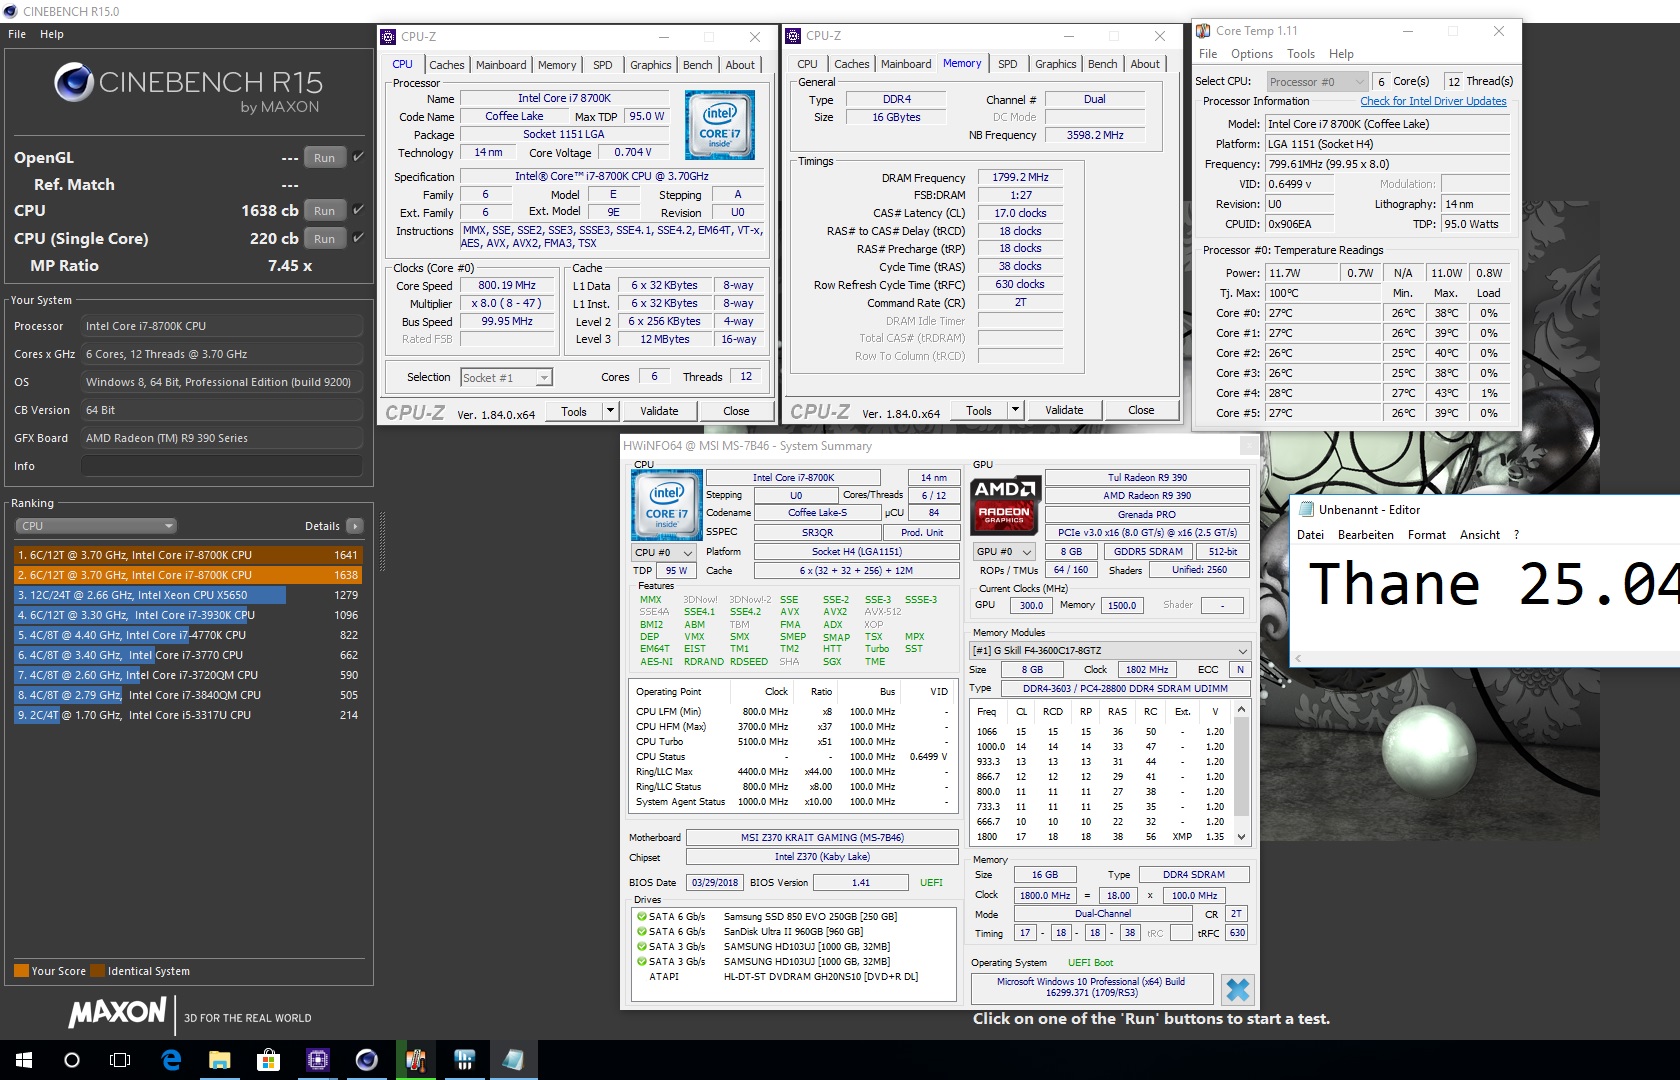Viewport: 1680px width, 1080px height.
Task: Switch to CPU-Z via its taskbar icon
Action: click(318, 1060)
